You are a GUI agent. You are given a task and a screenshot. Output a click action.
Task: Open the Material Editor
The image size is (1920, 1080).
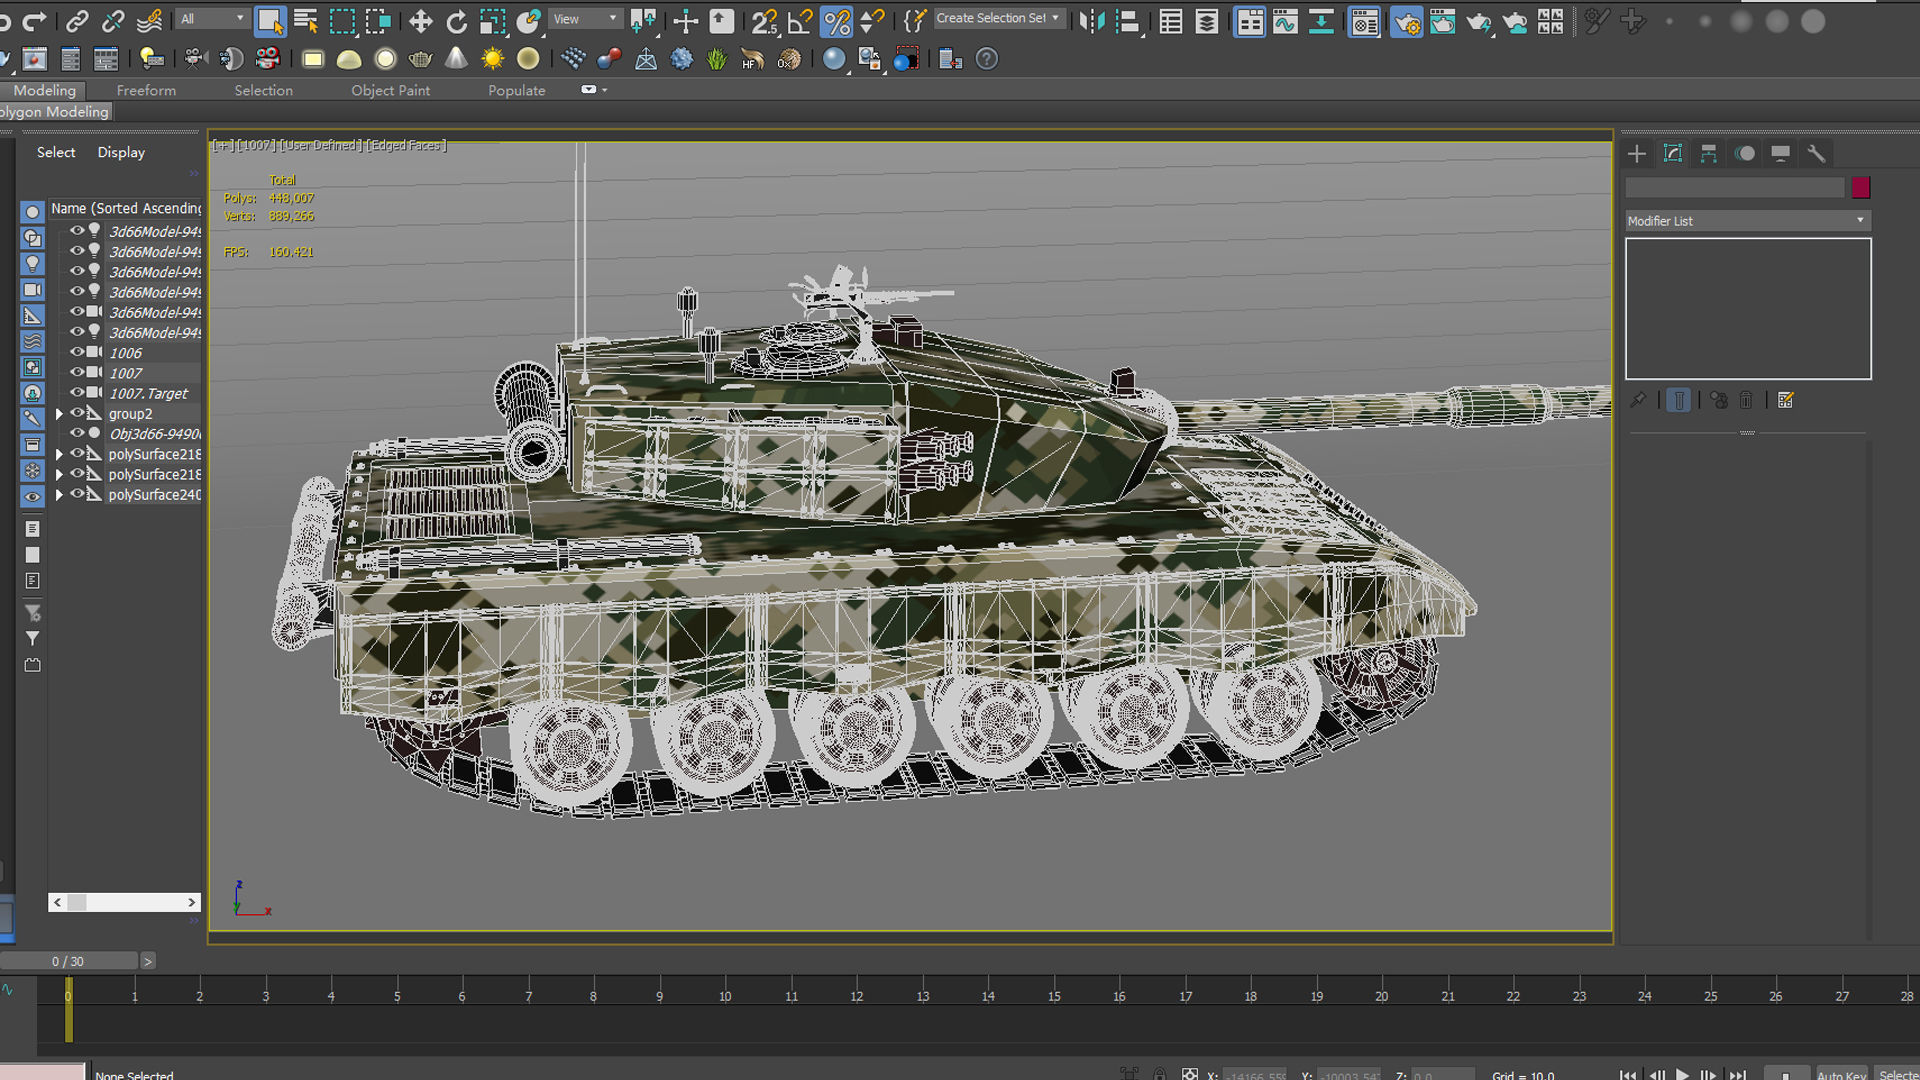point(1364,22)
